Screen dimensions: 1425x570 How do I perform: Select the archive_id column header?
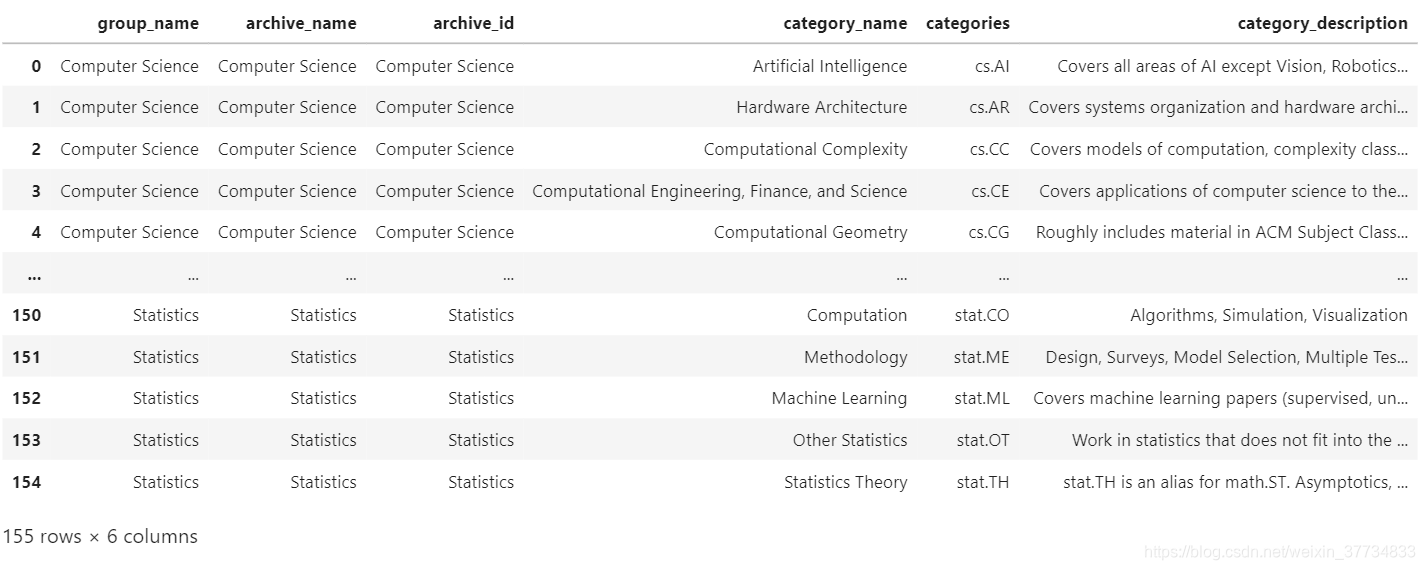[x=474, y=23]
